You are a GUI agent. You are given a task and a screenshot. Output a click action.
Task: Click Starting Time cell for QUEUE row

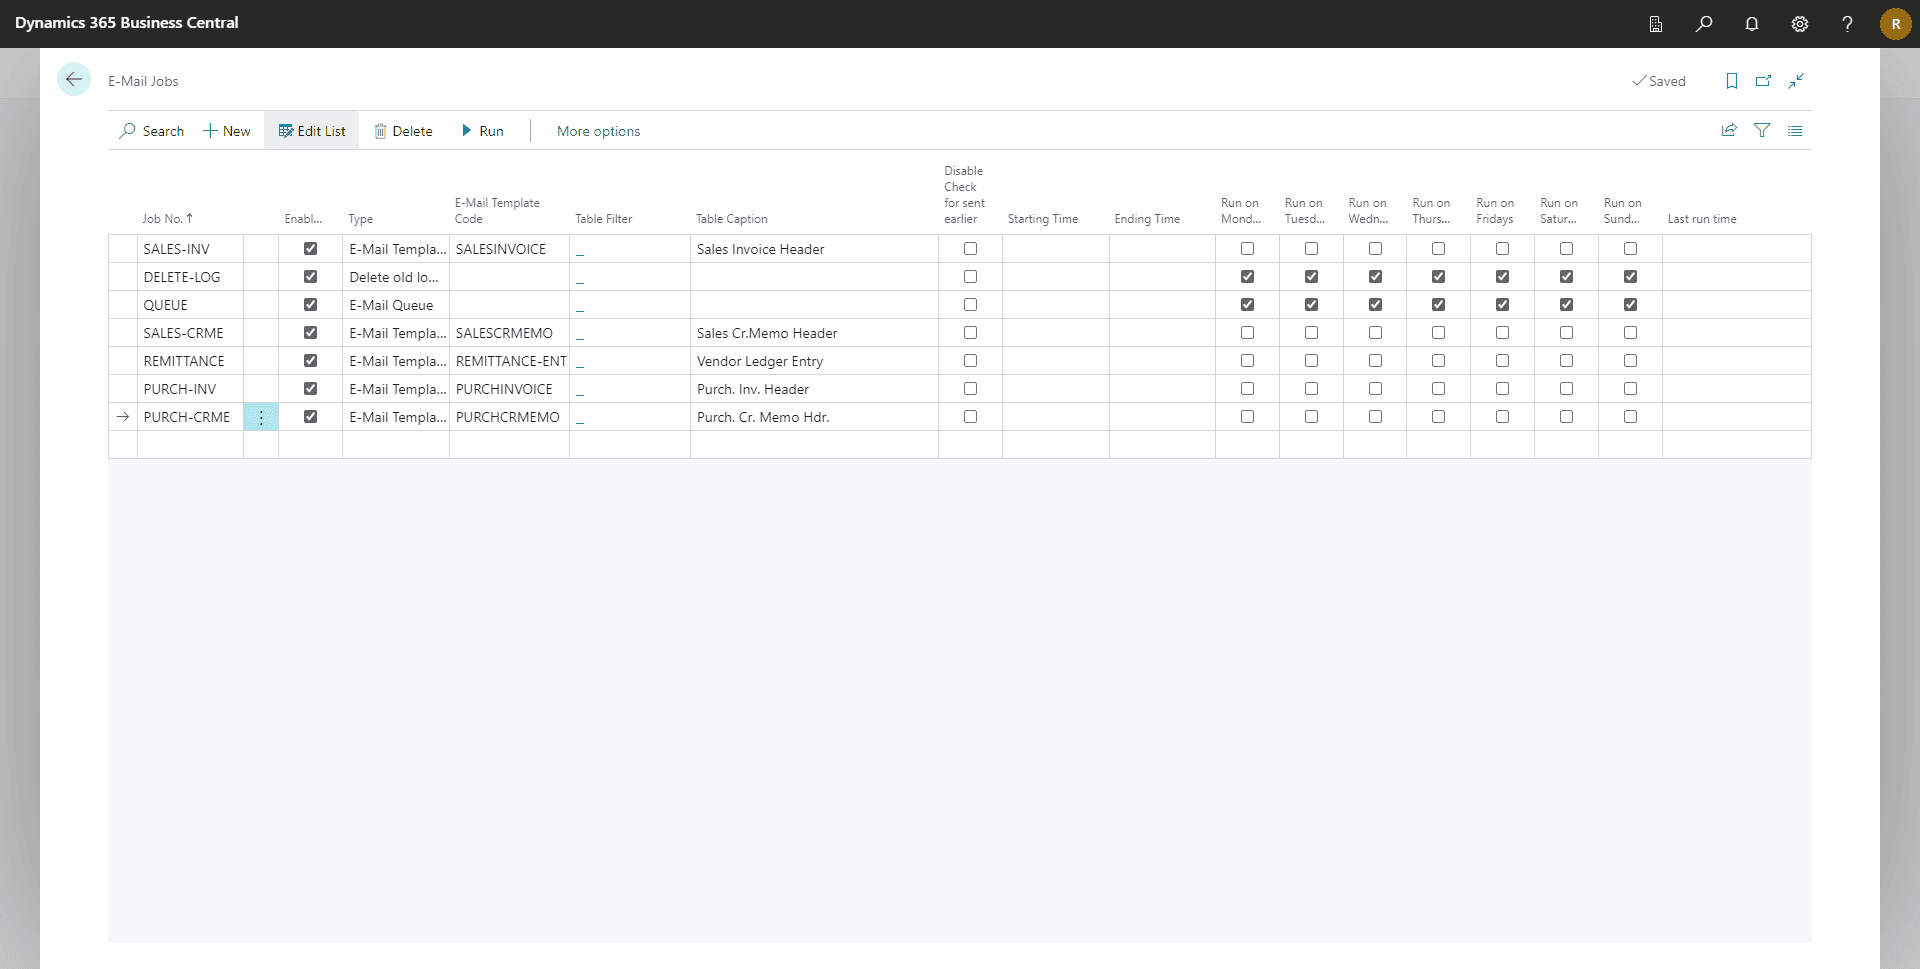coord(1055,305)
